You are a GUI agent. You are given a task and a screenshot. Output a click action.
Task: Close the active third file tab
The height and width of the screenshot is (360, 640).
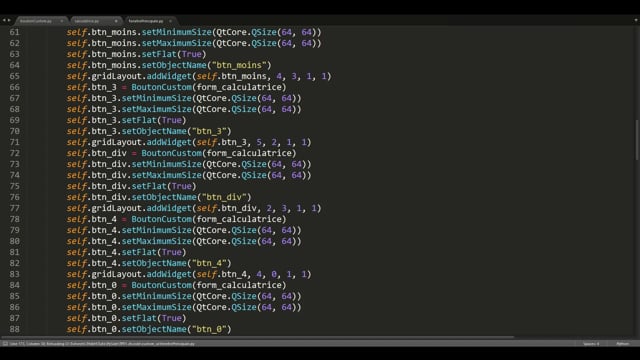[x=171, y=21]
